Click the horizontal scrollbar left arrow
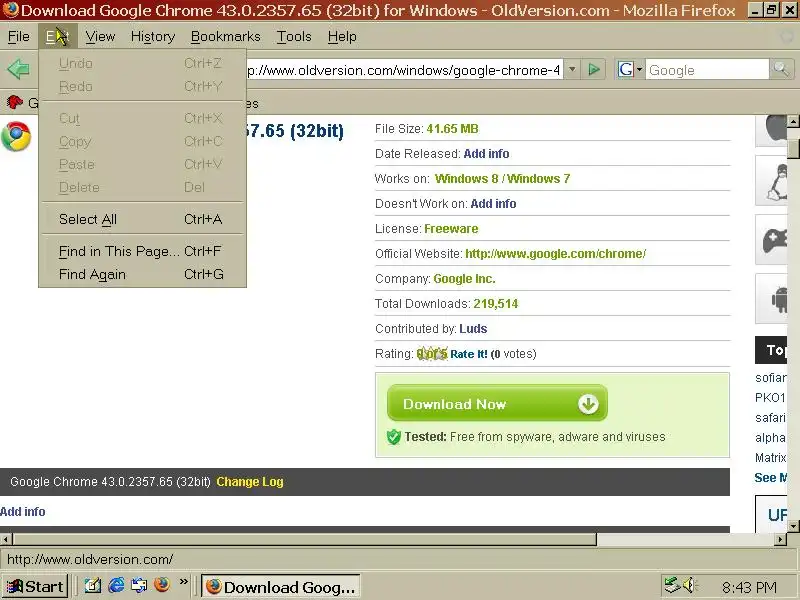Viewport: 800px width, 600px height. point(6,539)
